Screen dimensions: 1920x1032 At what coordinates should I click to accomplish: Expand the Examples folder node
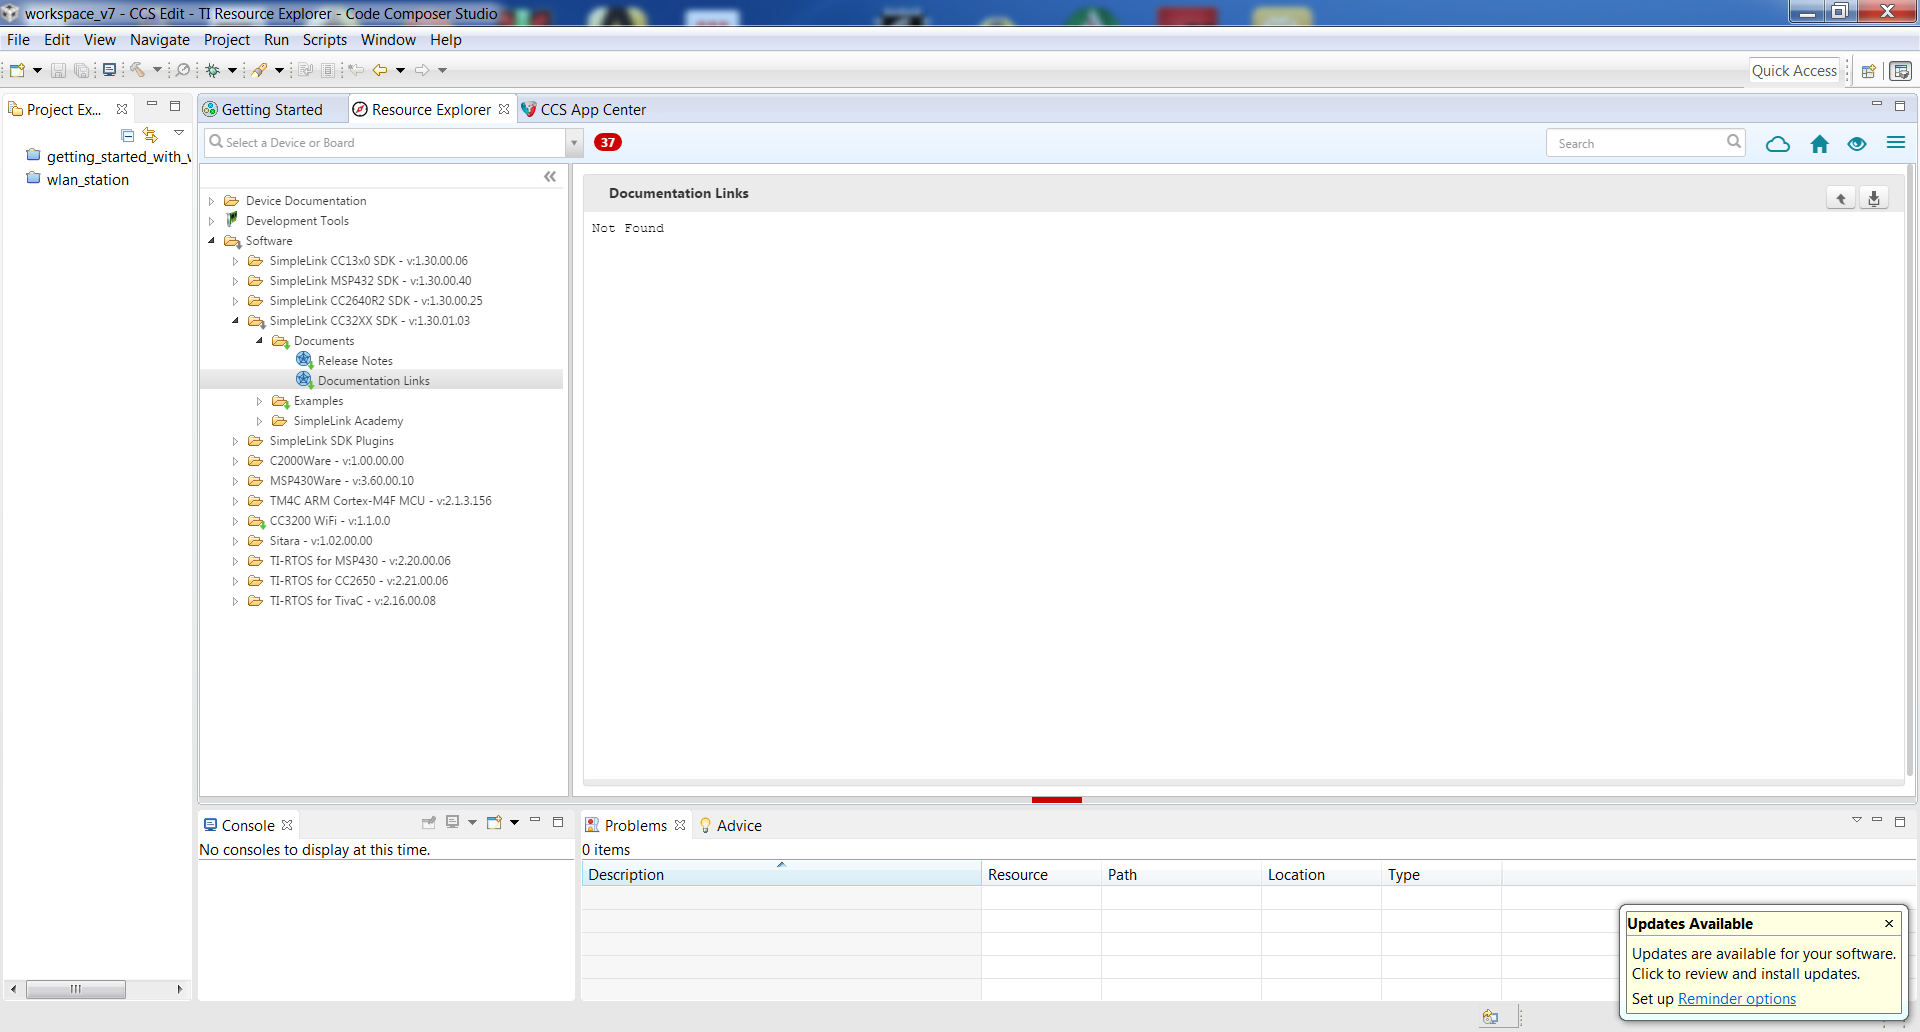coord(260,401)
